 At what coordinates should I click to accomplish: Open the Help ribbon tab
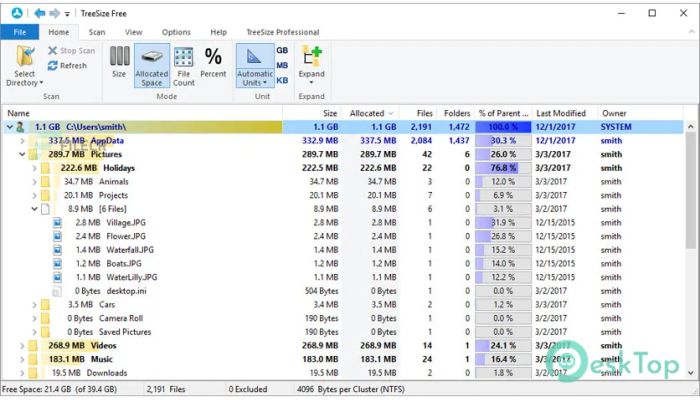click(218, 32)
